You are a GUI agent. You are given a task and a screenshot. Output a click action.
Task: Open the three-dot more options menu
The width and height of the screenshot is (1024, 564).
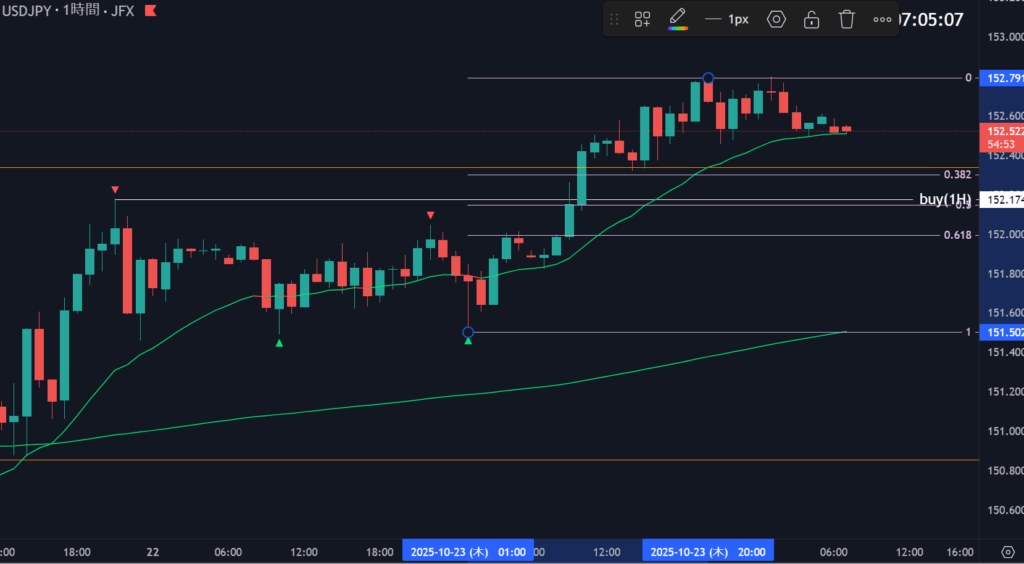point(882,19)
